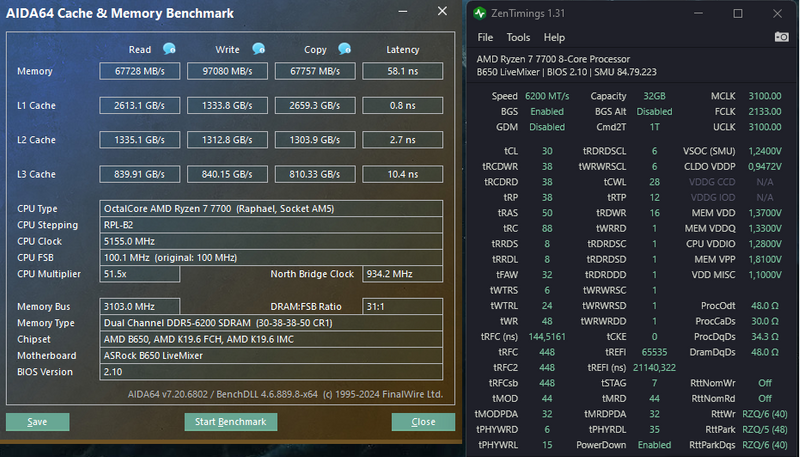
Task: Click the Copy info bubble icon
Action: pyautogui.click(x=344, y=49)
